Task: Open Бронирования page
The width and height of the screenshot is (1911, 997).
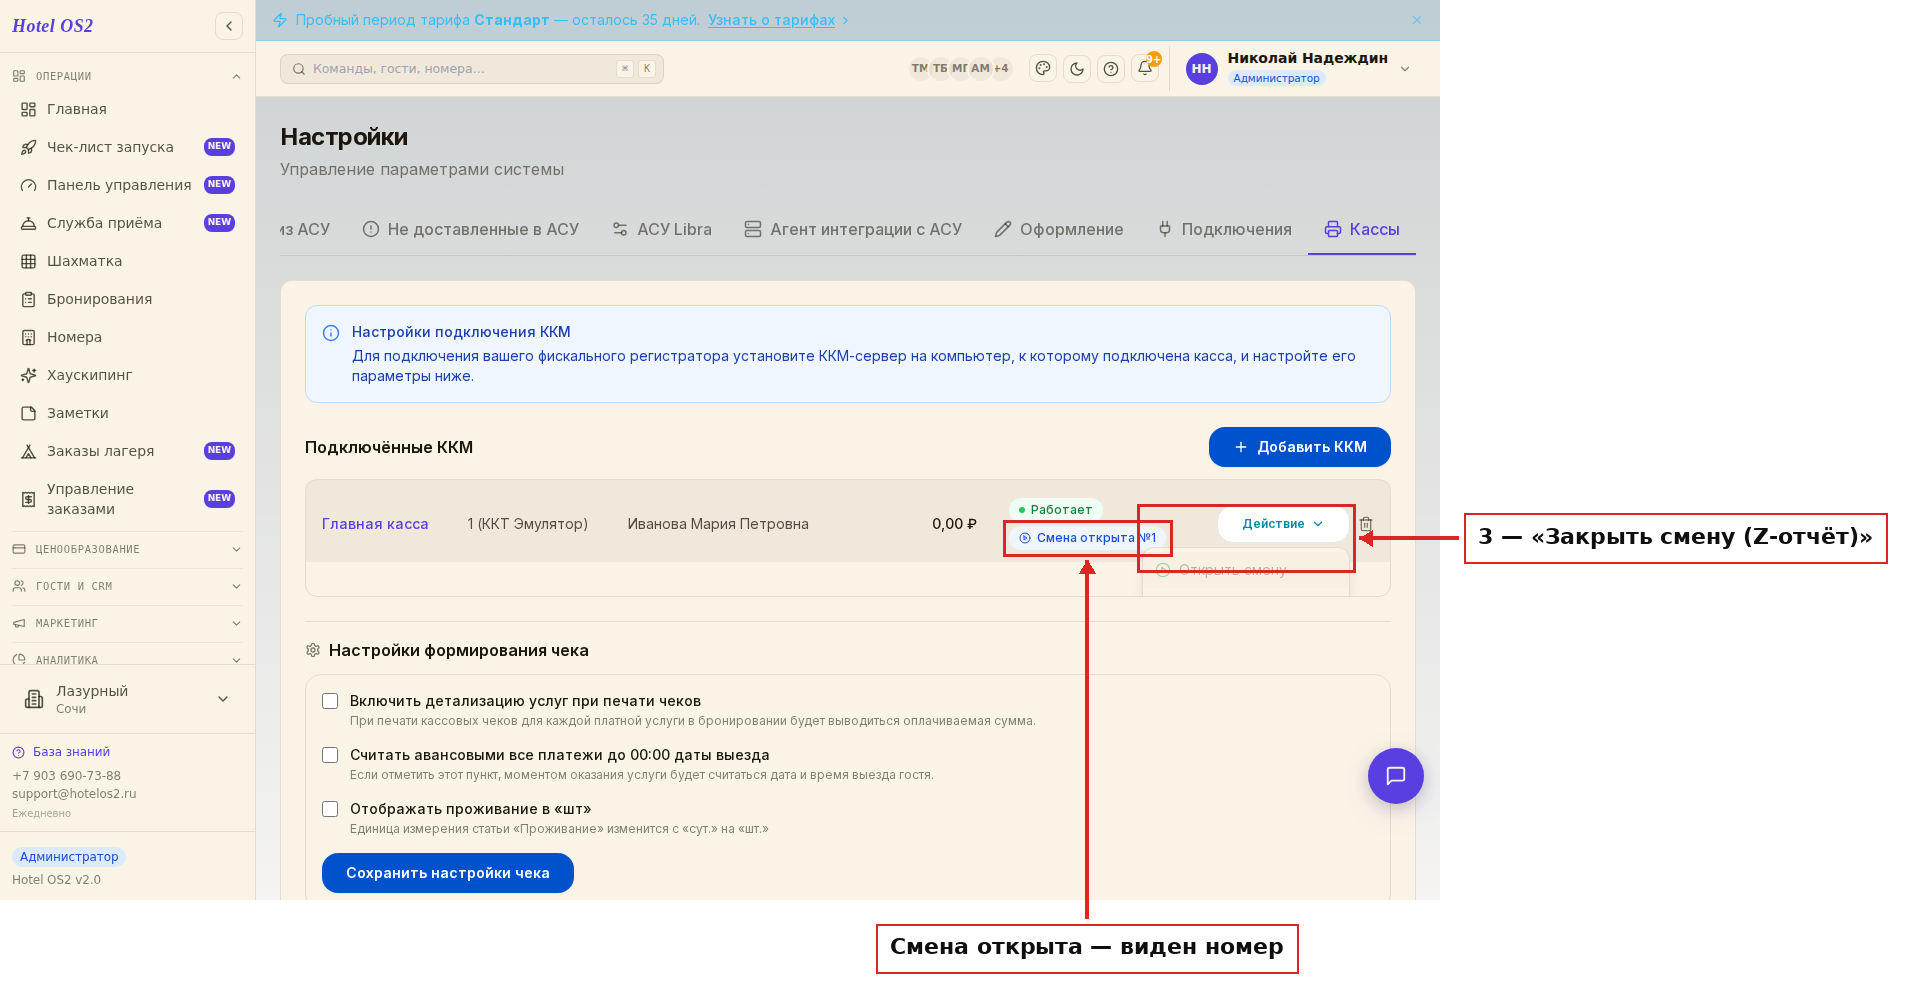Action: pos(127,299)
